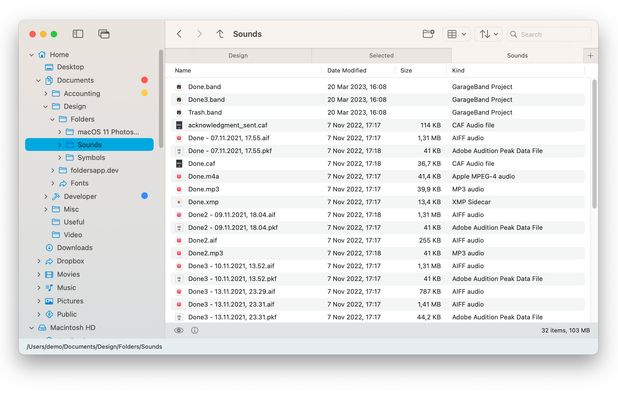The height and width of the screenshot is (394, 618).
Task: Select the Done.m4a file icon
Action: pyautogui.click(x=179, y=177)
